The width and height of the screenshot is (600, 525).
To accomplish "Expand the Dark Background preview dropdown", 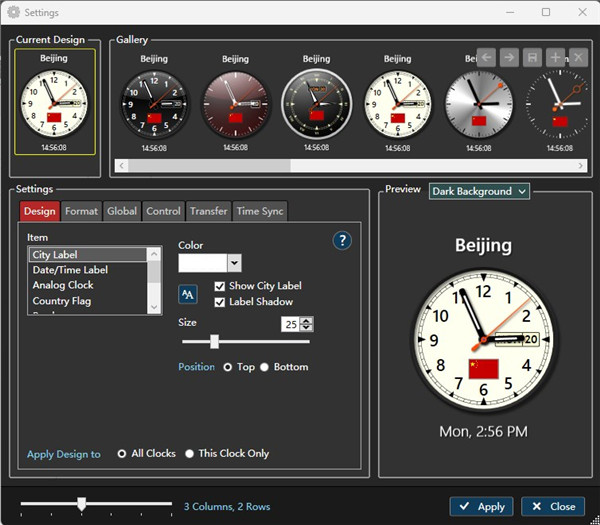I will click(479, 191).
